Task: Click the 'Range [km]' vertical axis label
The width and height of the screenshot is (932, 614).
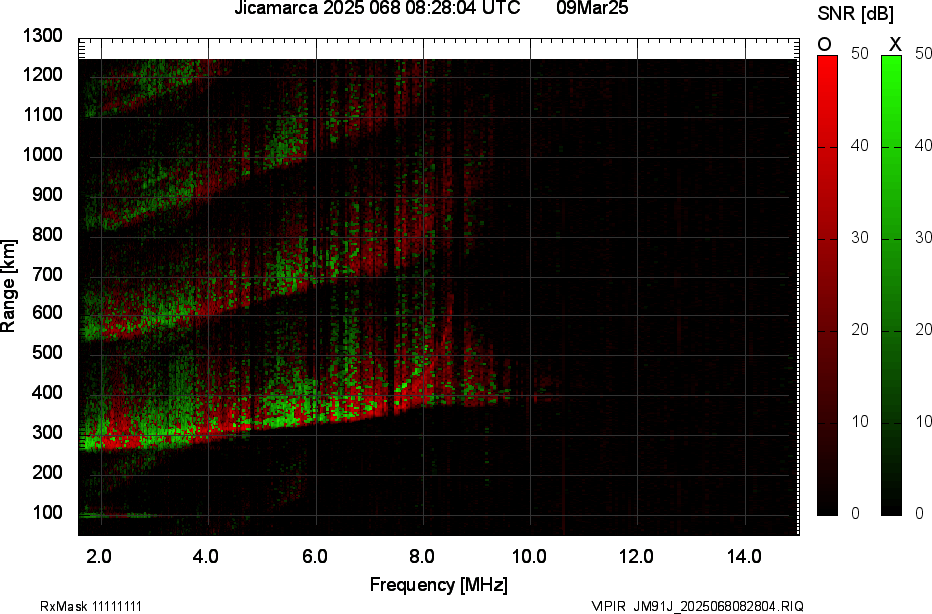Action: pyautogui.click(x=8, y=286)
